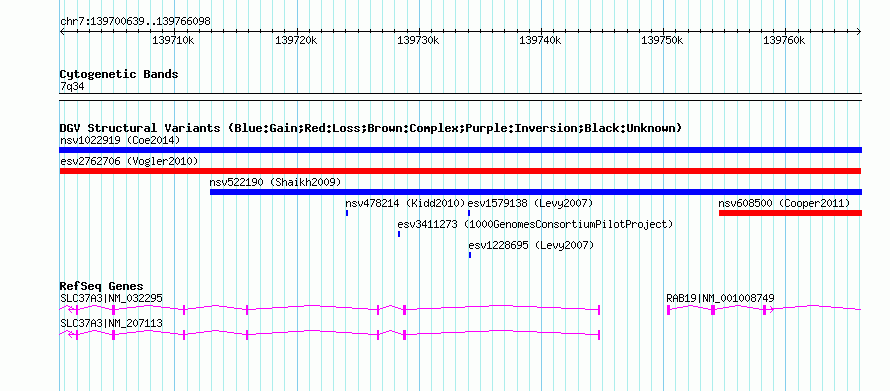Select the esv1579138 (Levy2007) variant marker
Viewport: 890px width, 391px height.
click(469, 213)
